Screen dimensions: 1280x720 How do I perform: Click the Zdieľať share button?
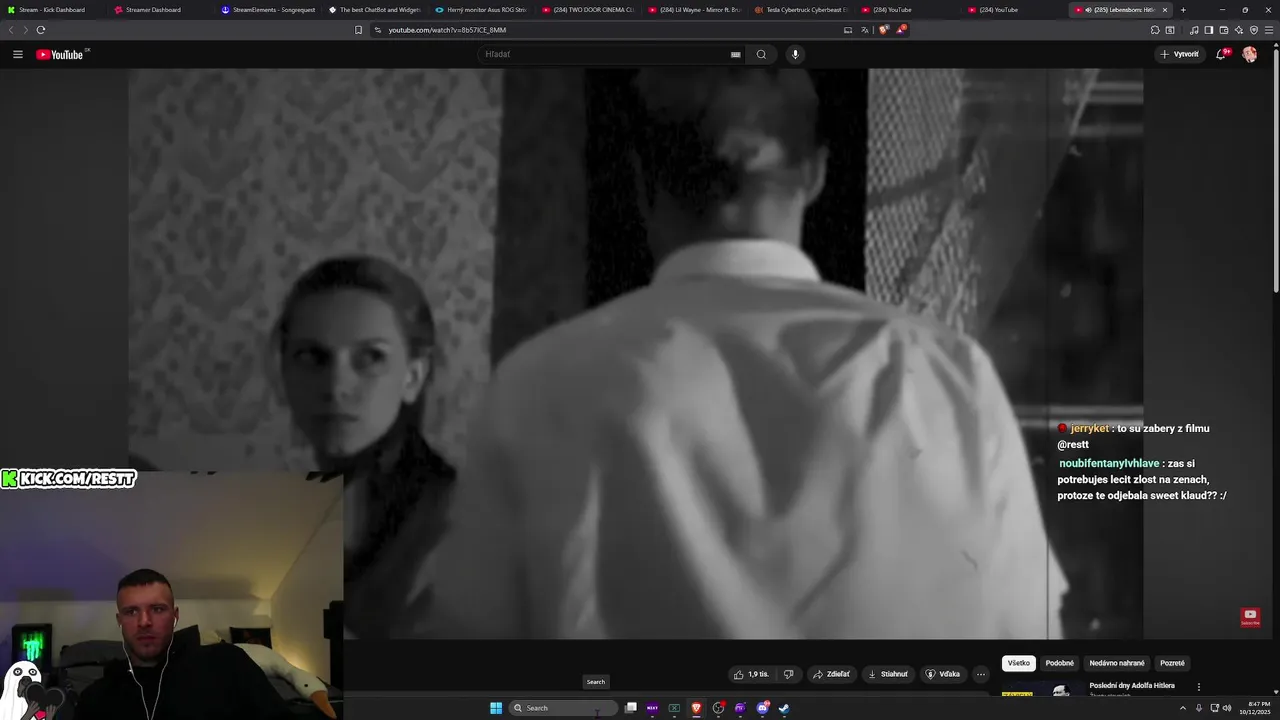[x=831, y=674]
